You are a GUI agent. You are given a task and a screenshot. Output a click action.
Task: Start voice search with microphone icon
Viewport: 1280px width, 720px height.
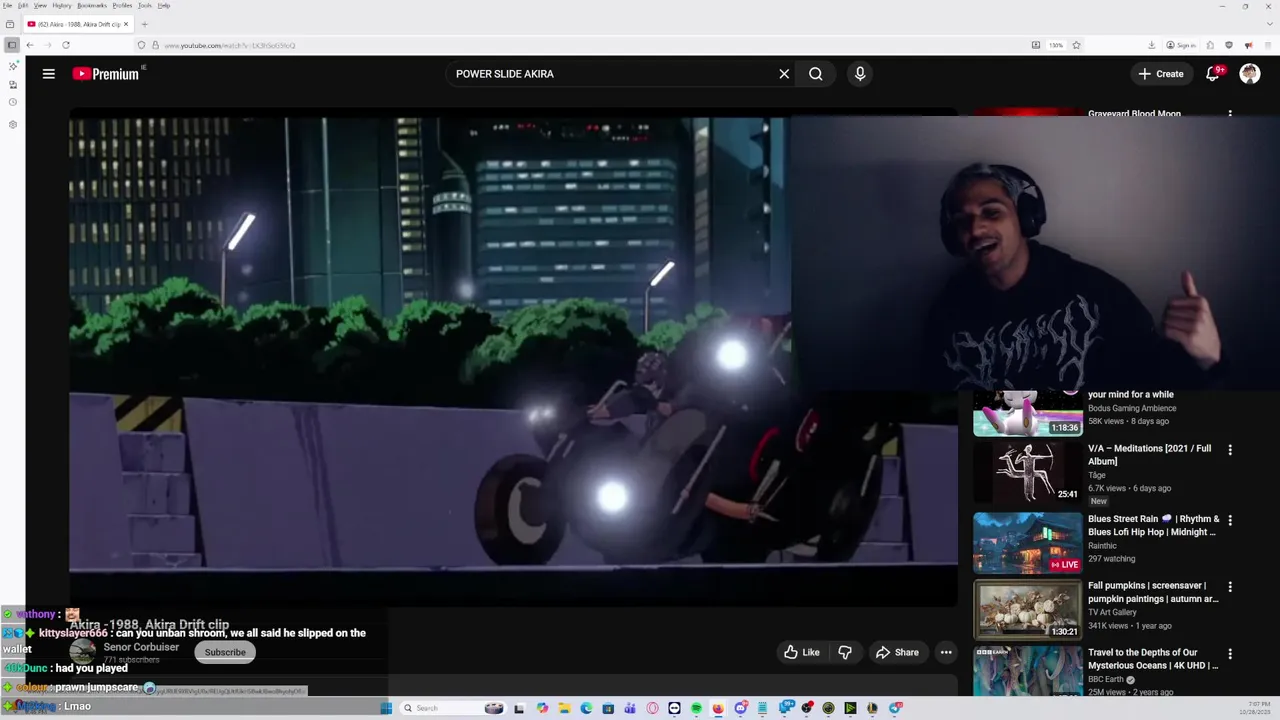pos(860,73)
